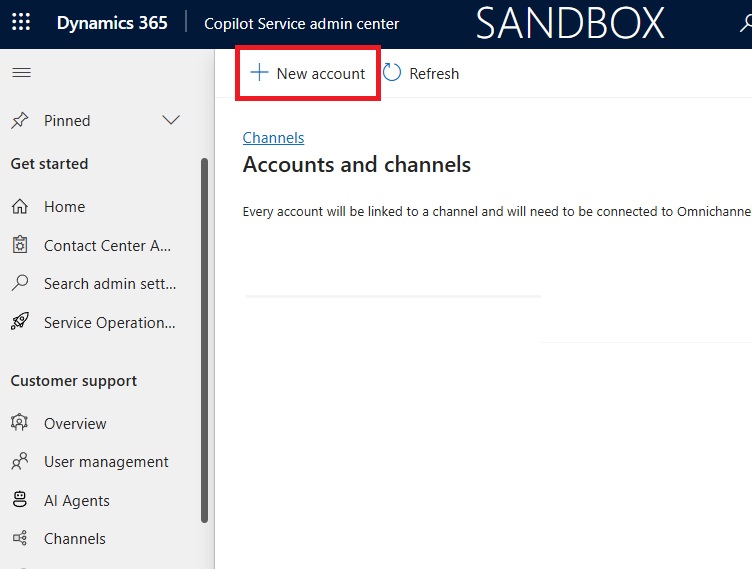Click the New account button
The image size is (752, 569).
308,73
